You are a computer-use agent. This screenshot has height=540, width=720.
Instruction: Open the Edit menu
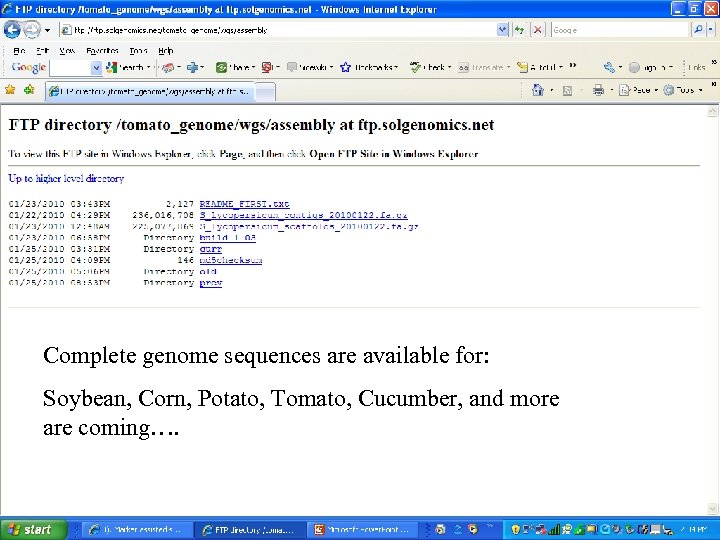coord(42,51)
